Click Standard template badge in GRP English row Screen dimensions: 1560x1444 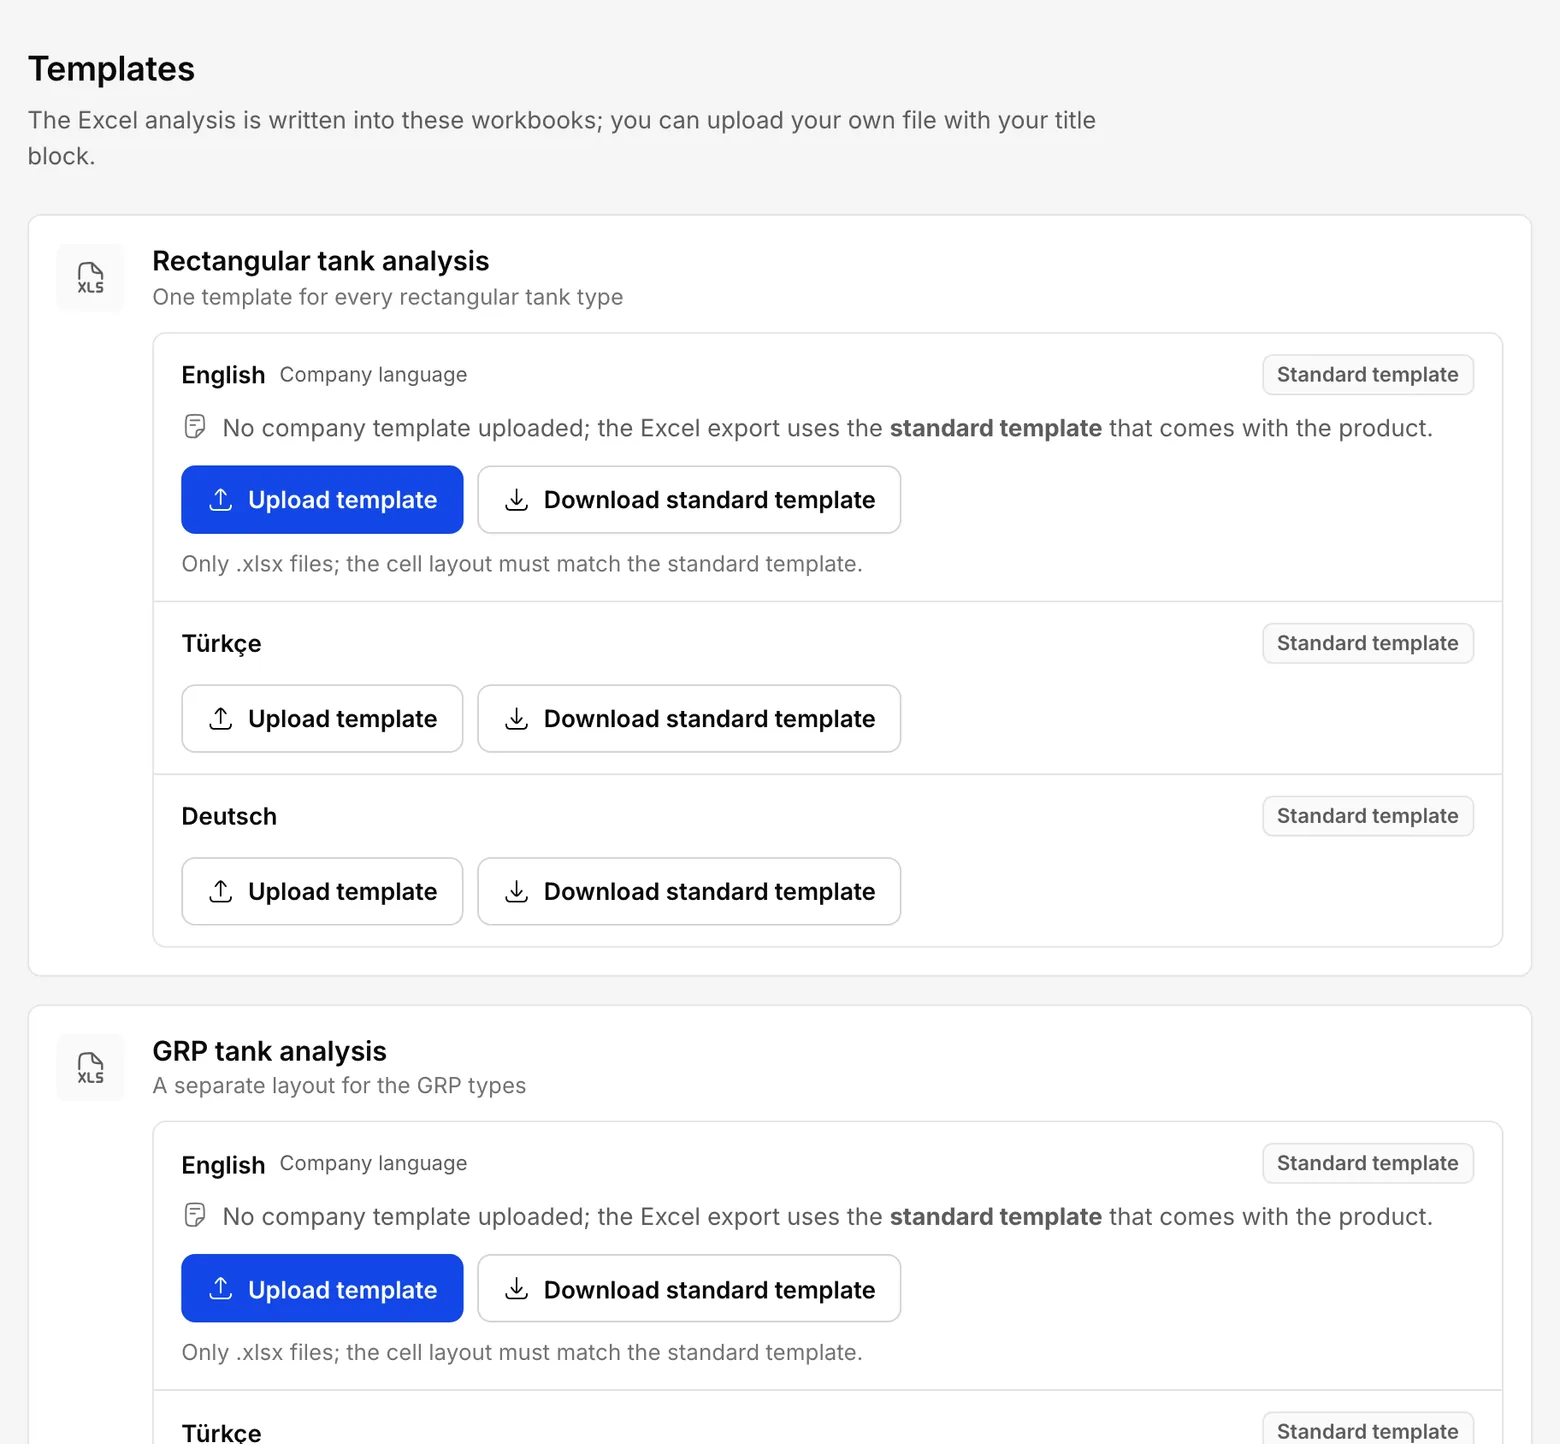1367,1163
